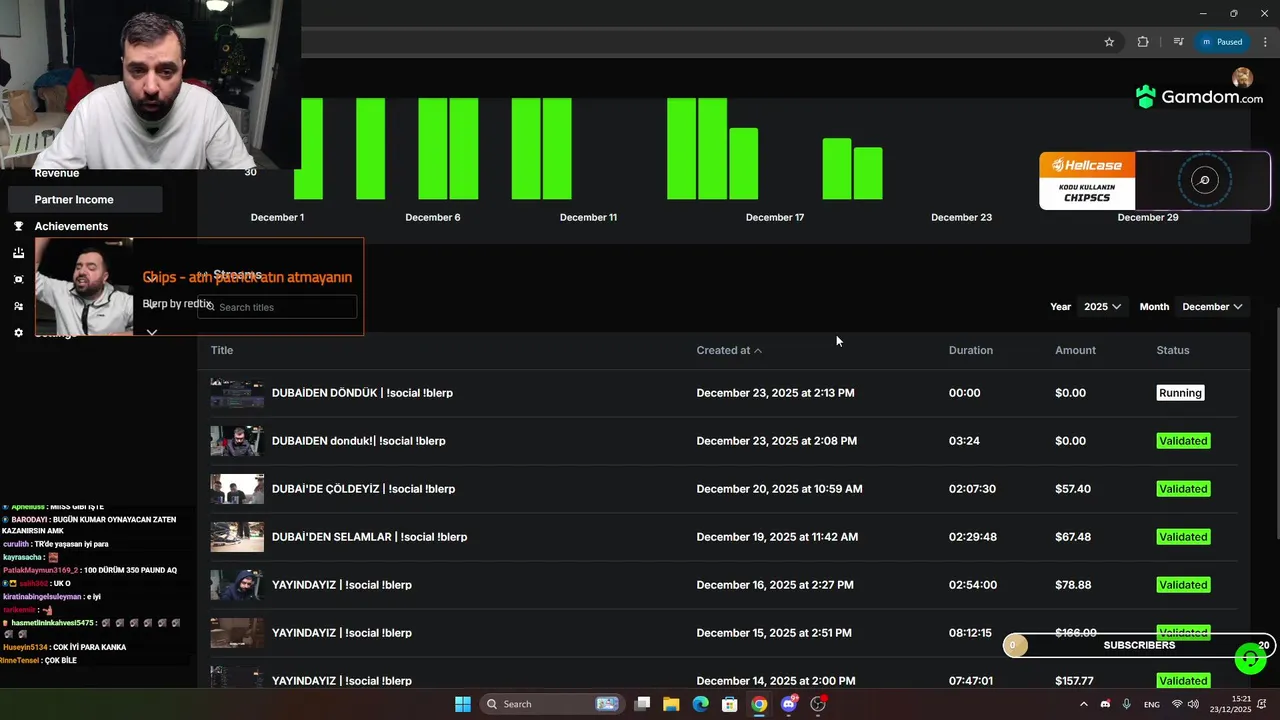Open the browser extensions puzzle icon

pyautogui.click(x=1143, y=42)
